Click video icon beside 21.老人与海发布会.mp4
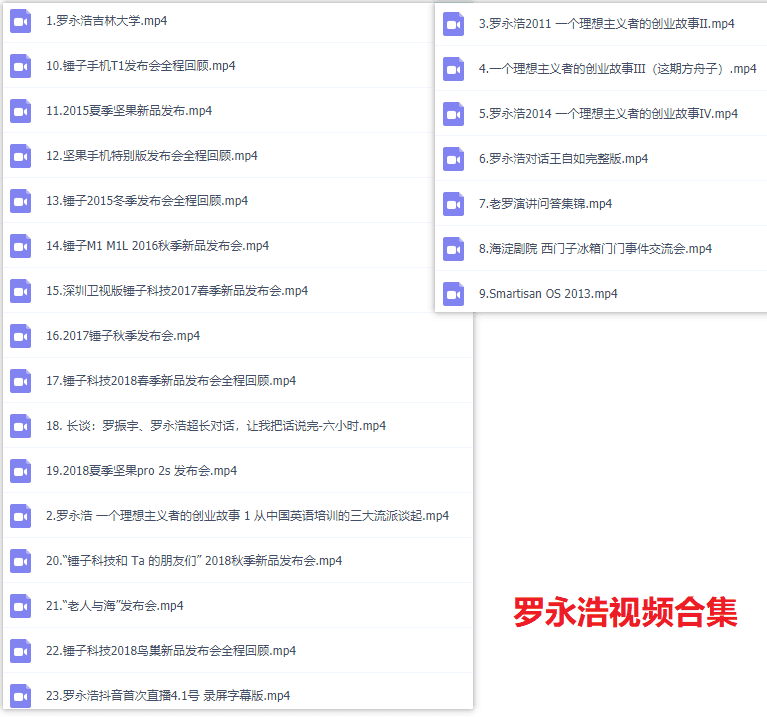This screenshot has height=717, width=767. [x=21, y=606]
